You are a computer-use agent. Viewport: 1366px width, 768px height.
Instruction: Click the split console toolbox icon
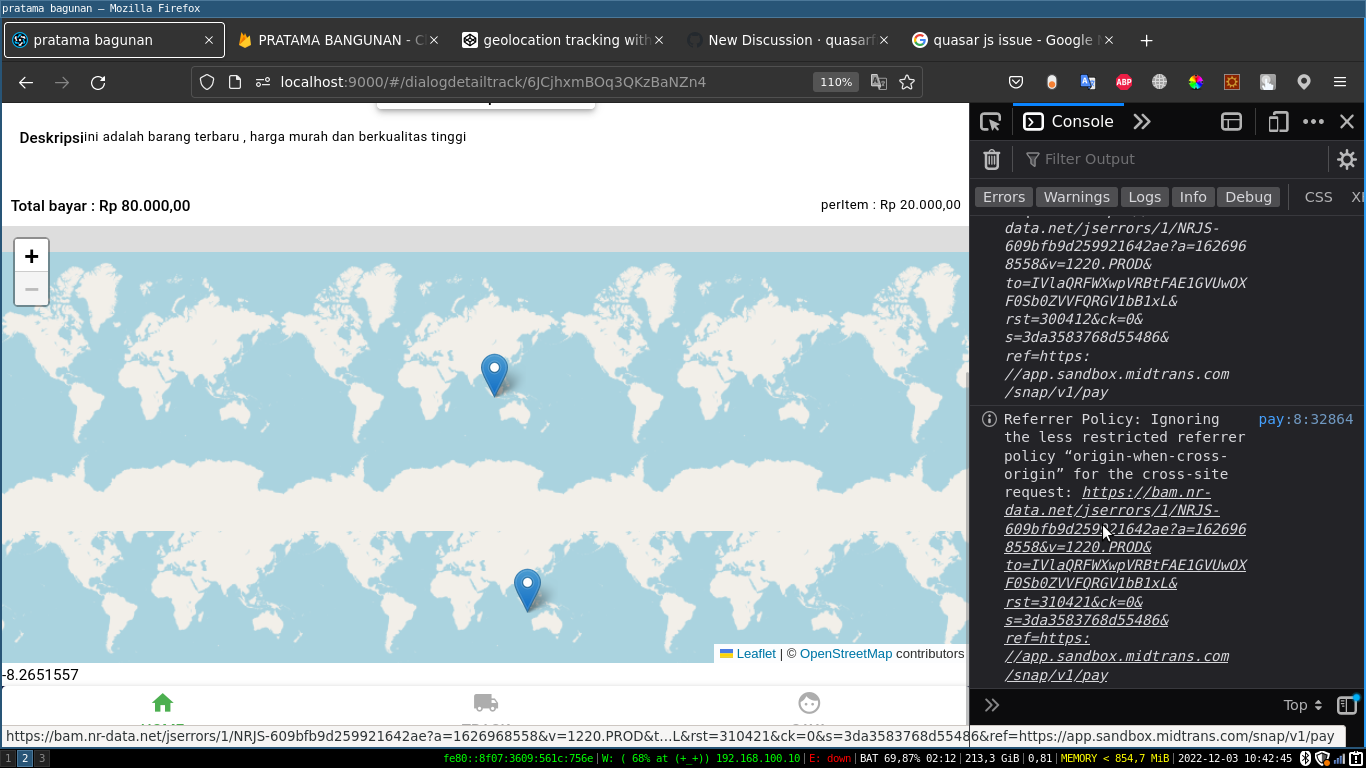click(1231, 121)
